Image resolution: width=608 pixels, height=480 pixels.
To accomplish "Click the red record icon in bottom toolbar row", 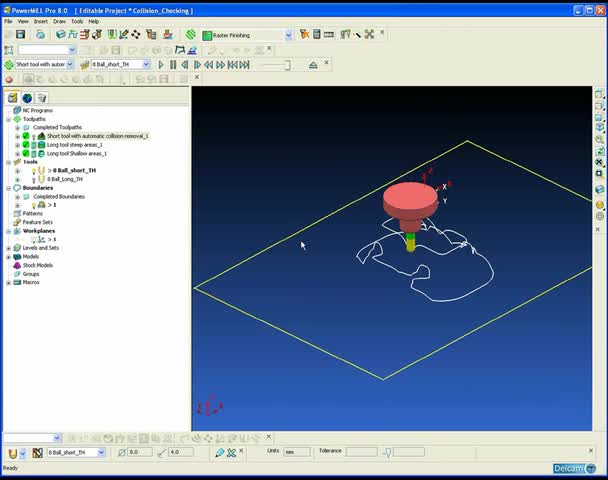I will pos(9,79).
